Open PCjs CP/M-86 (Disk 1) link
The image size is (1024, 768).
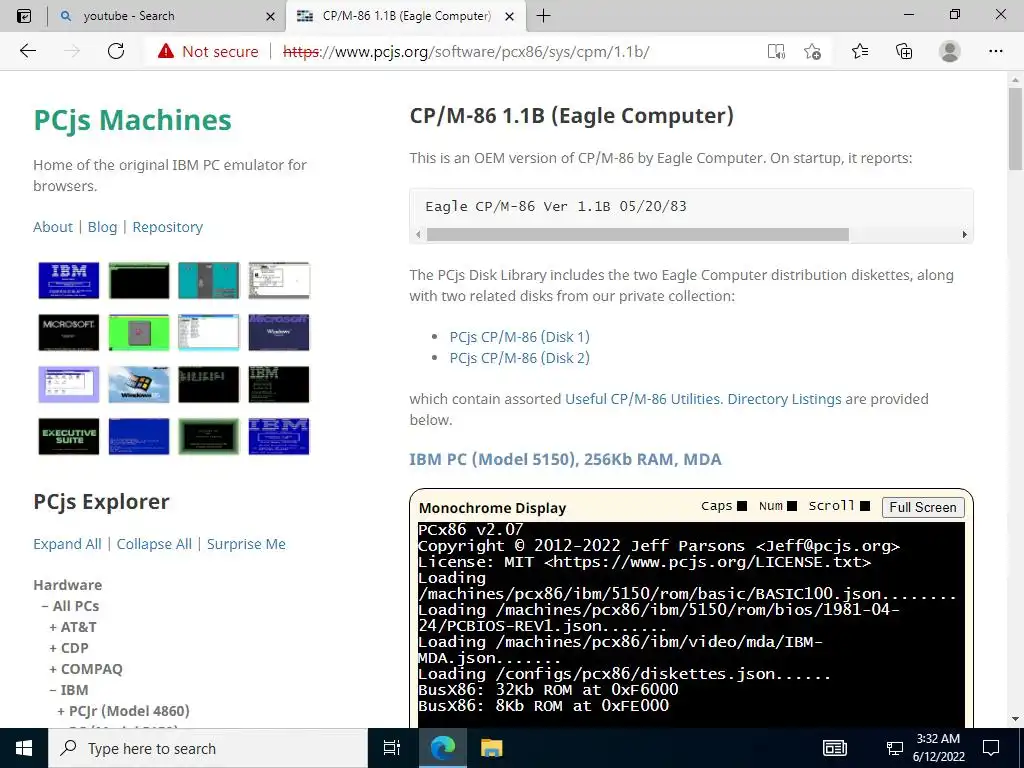click(519, 337)
